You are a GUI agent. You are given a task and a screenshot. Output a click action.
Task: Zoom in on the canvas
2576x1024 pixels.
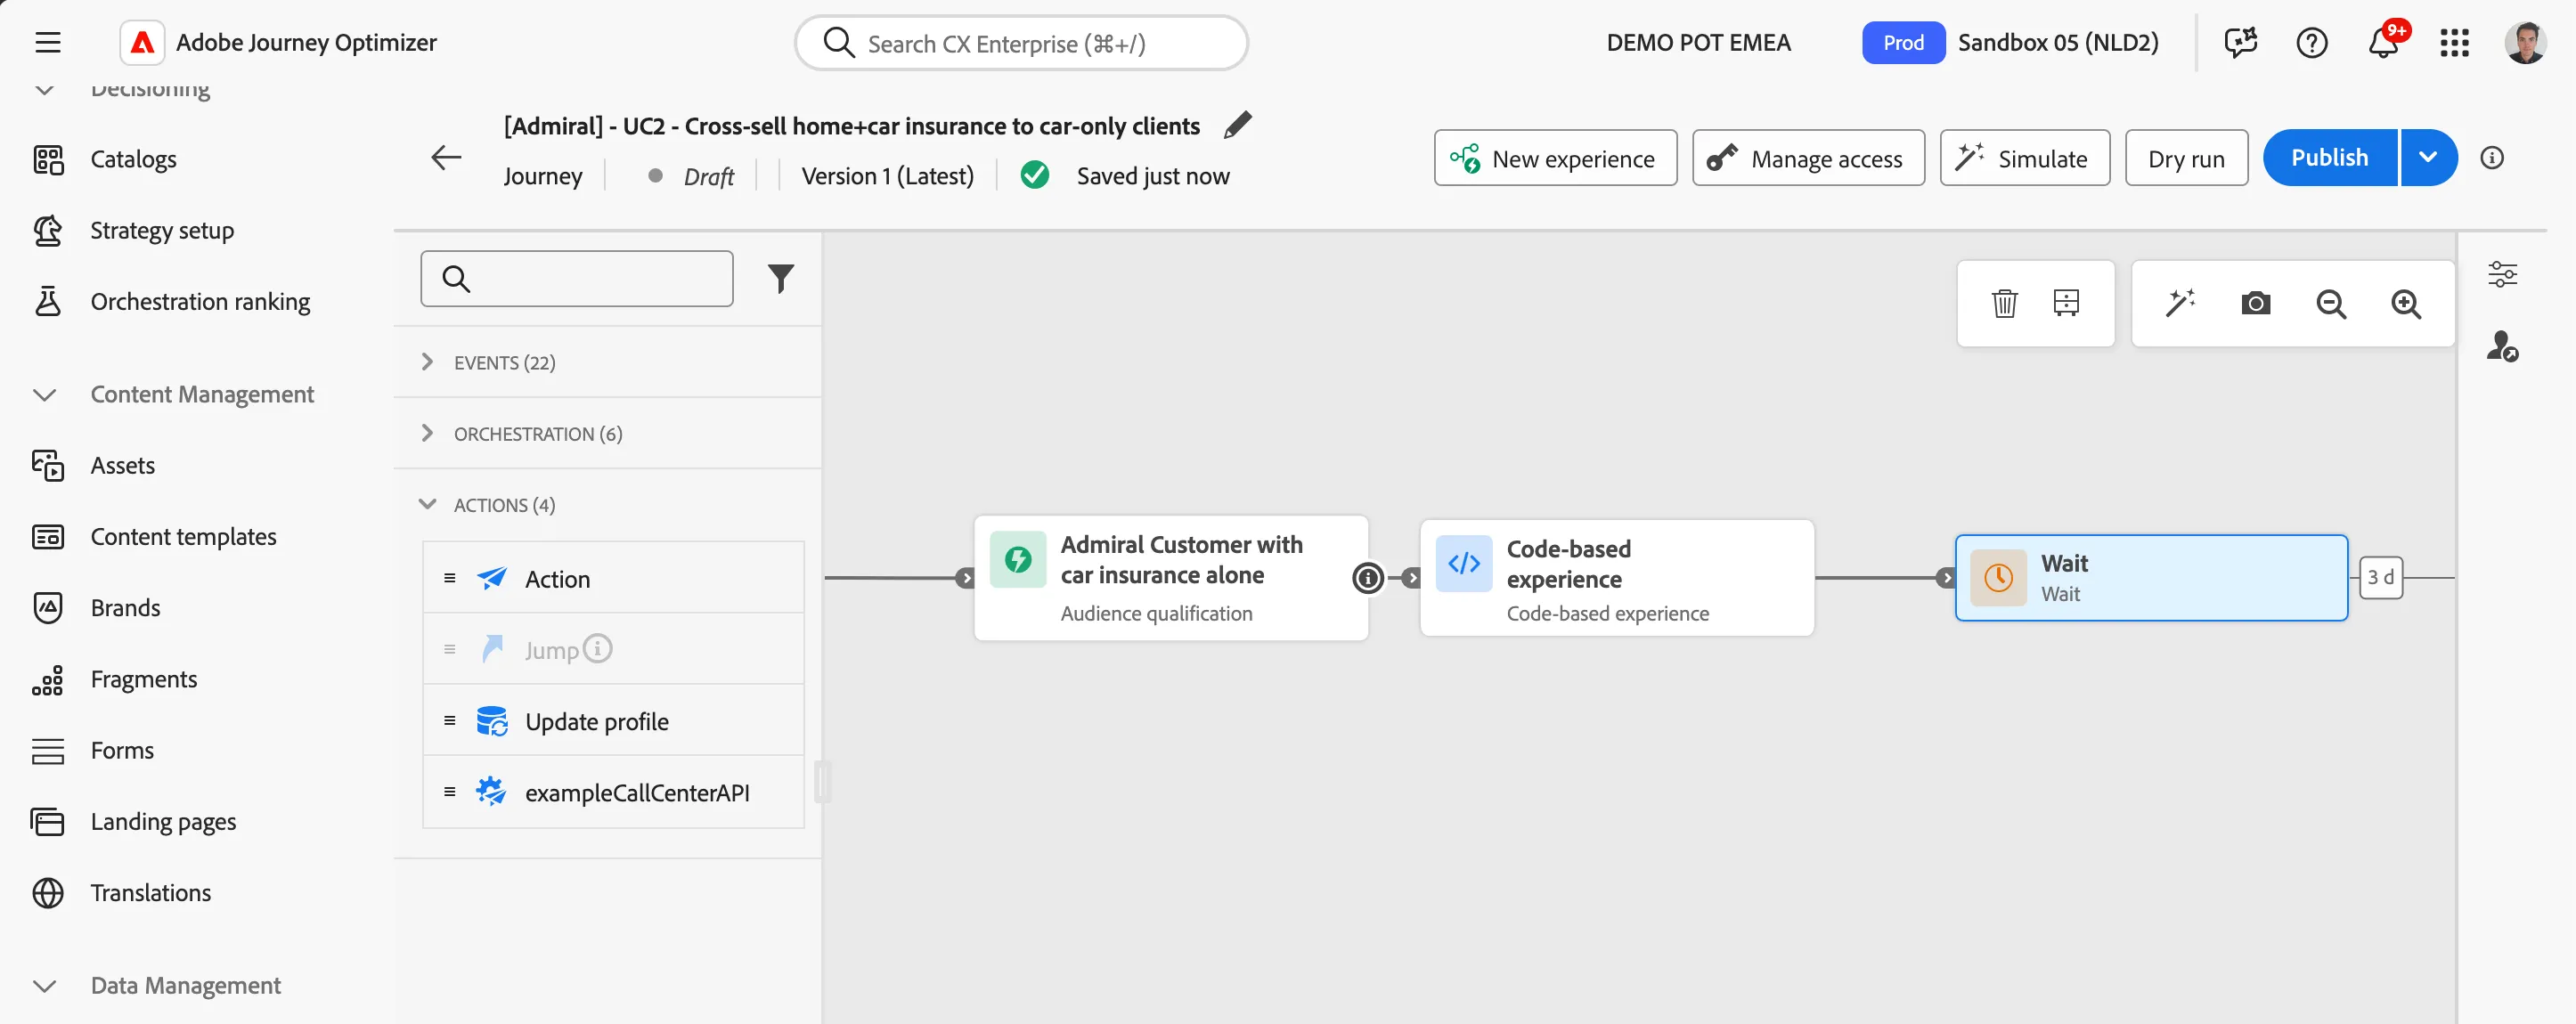click(x=2406, y=303)
